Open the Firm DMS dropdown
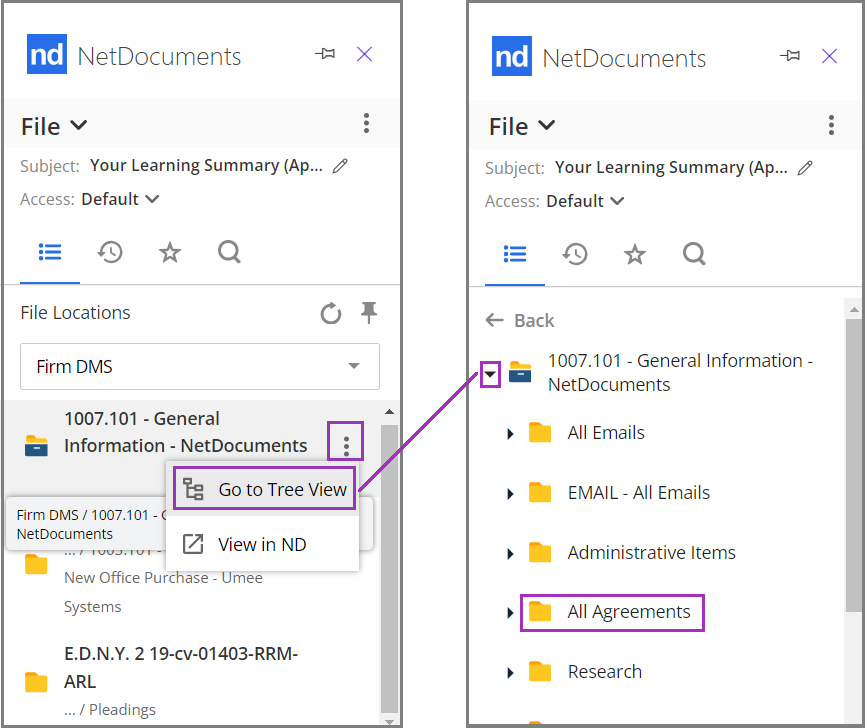The height and width of the screenshot is (728, 865). pos(200,367)
